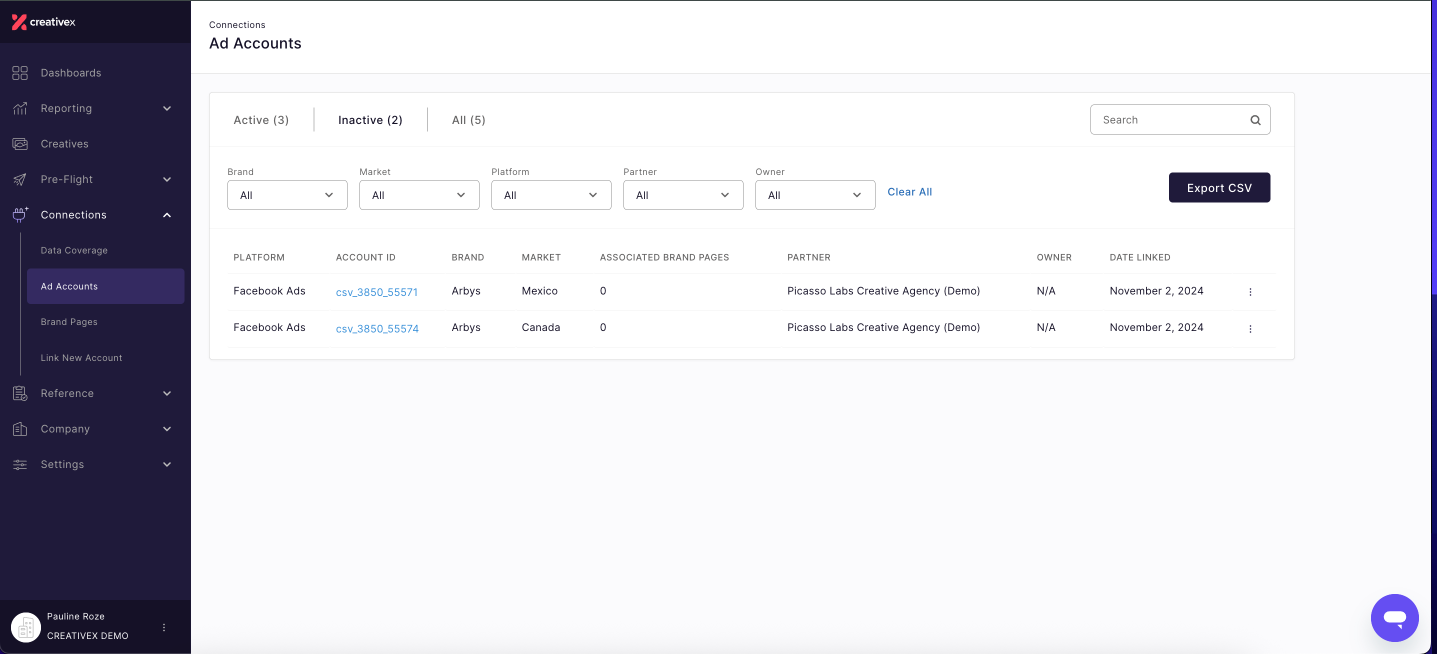Expand the Pre-Flight menu chevron

pyautogui.click(x=167, y=179)
